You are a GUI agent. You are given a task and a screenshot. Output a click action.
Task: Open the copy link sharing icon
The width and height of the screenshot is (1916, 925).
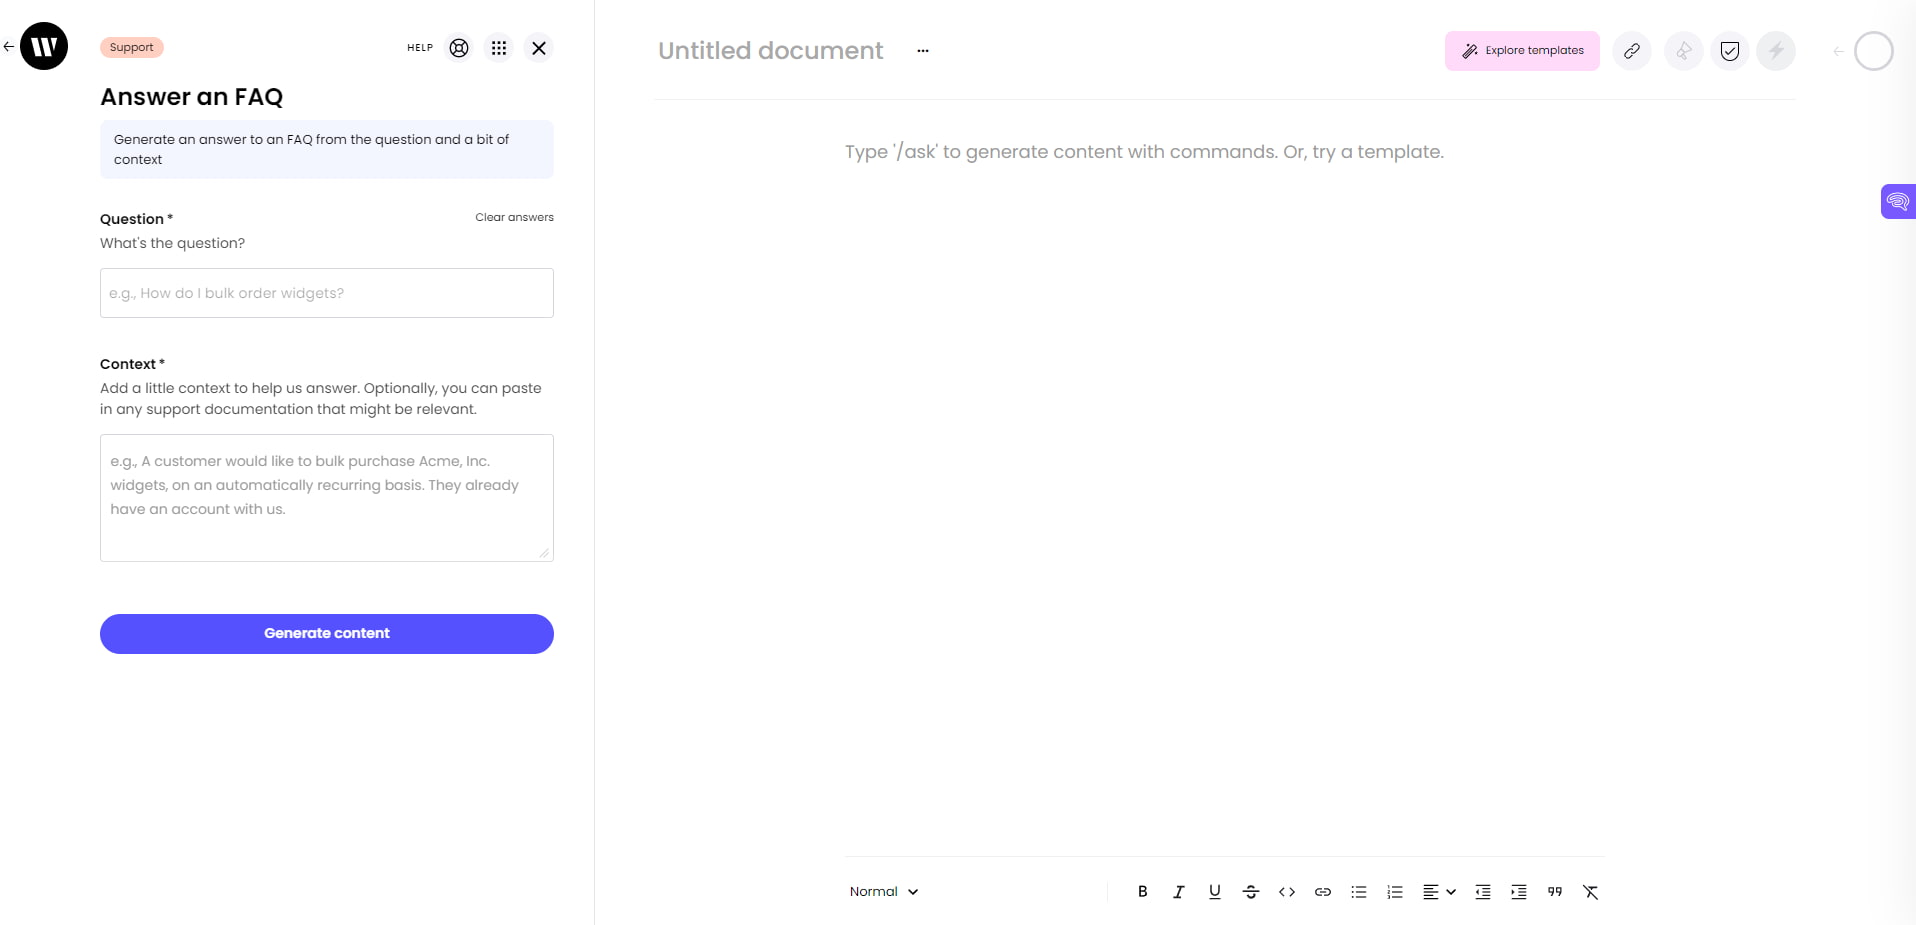tap(1632, 50)
